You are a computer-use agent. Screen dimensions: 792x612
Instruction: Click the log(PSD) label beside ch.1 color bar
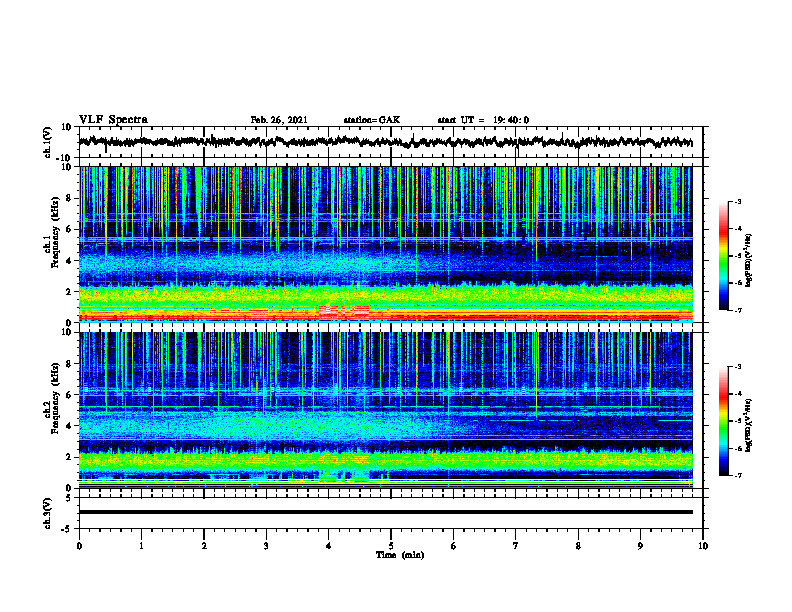(x=749, y=261)
